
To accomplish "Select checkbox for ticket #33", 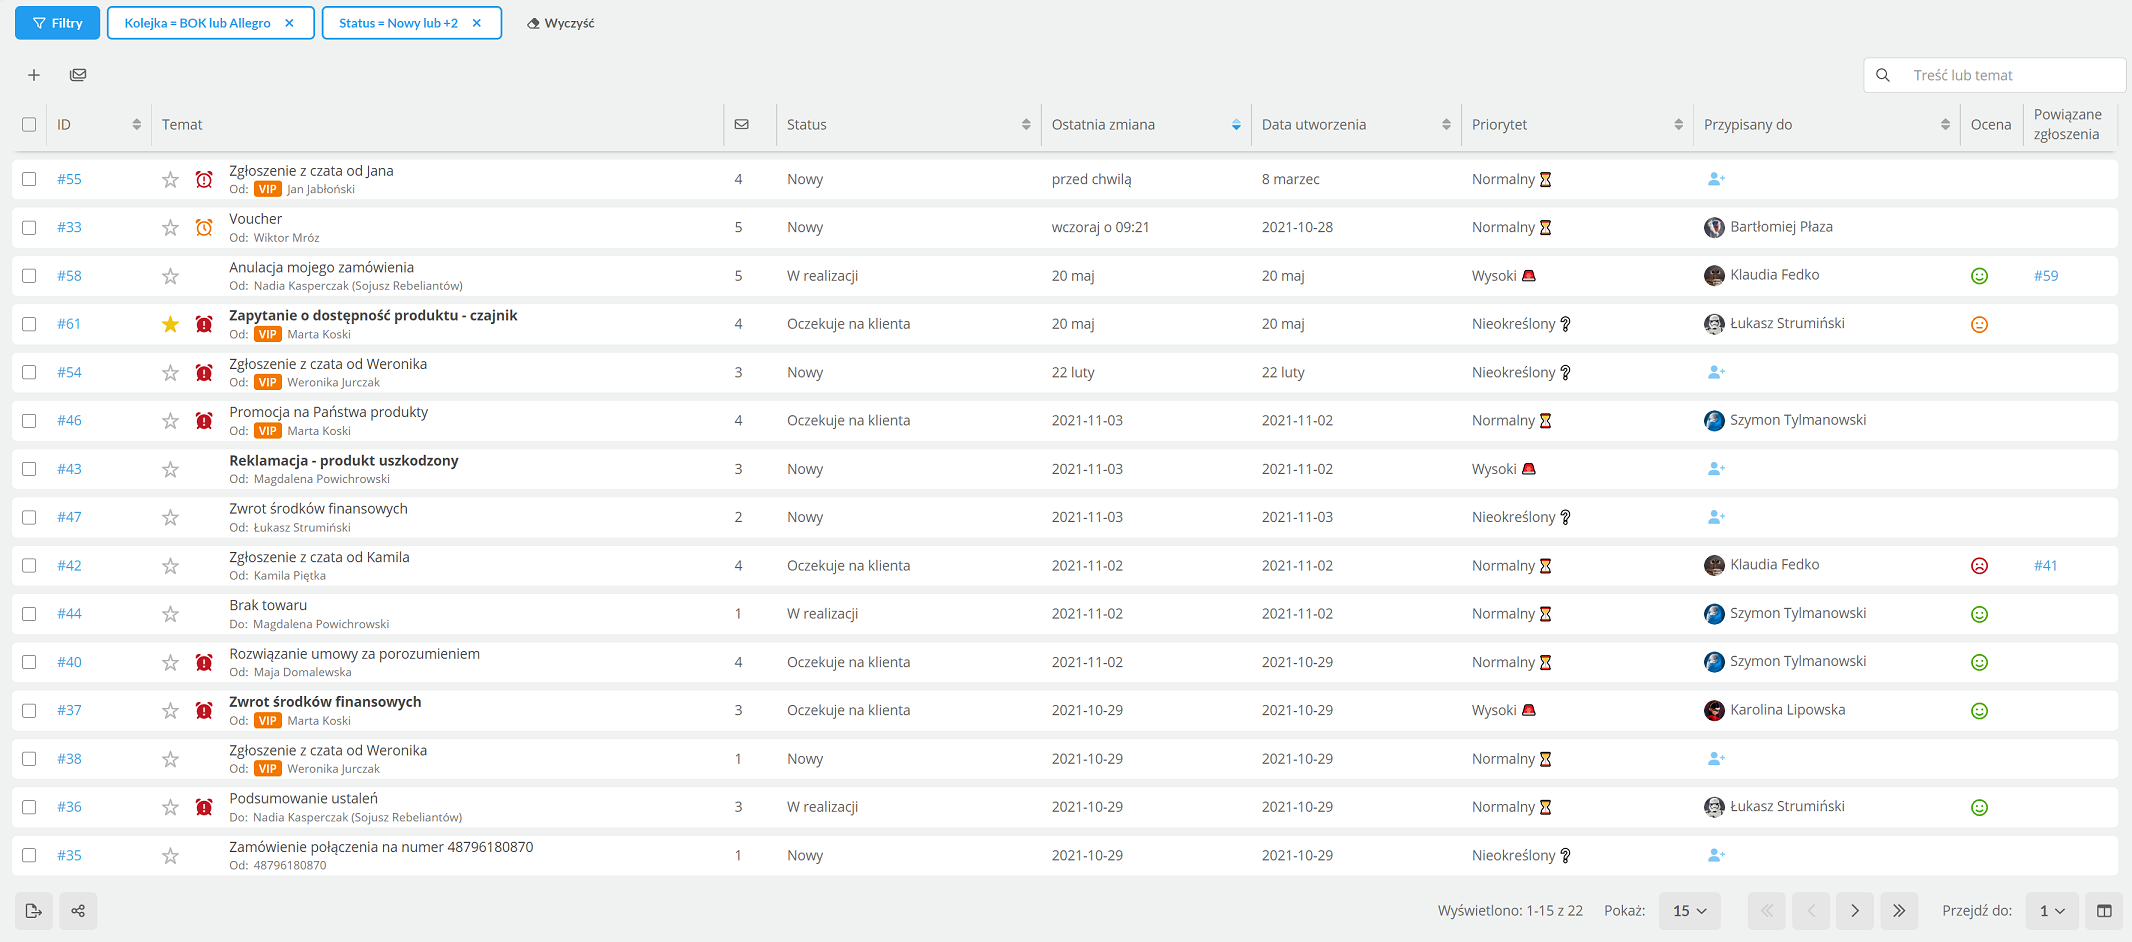I will coord(29,228).
